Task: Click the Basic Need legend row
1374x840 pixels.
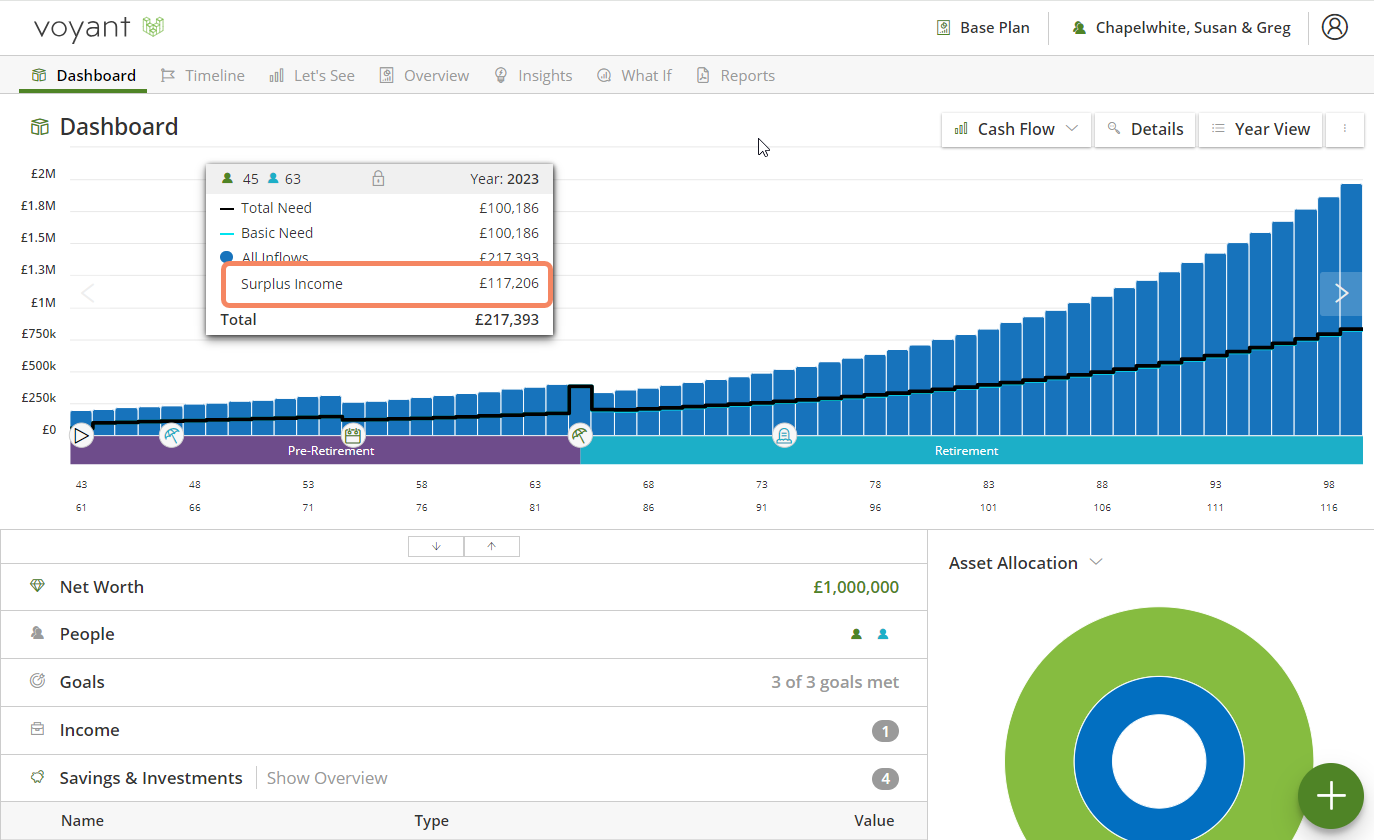Action: [x=379, y=233]
